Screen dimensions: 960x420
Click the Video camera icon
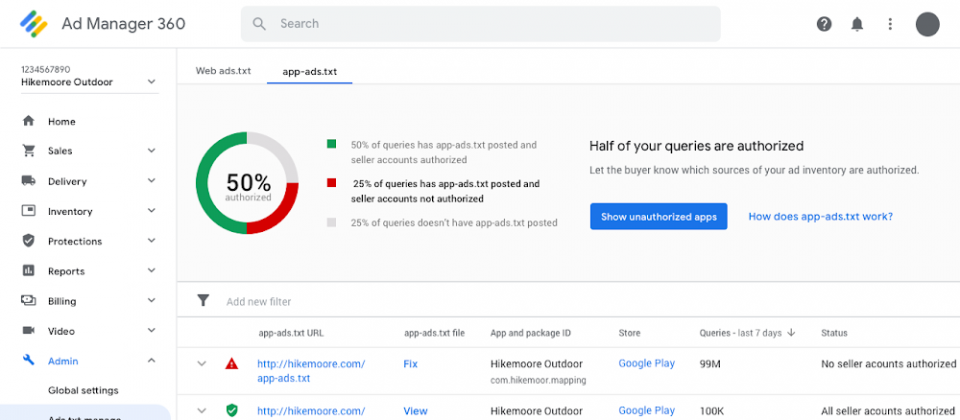[28, 331]
